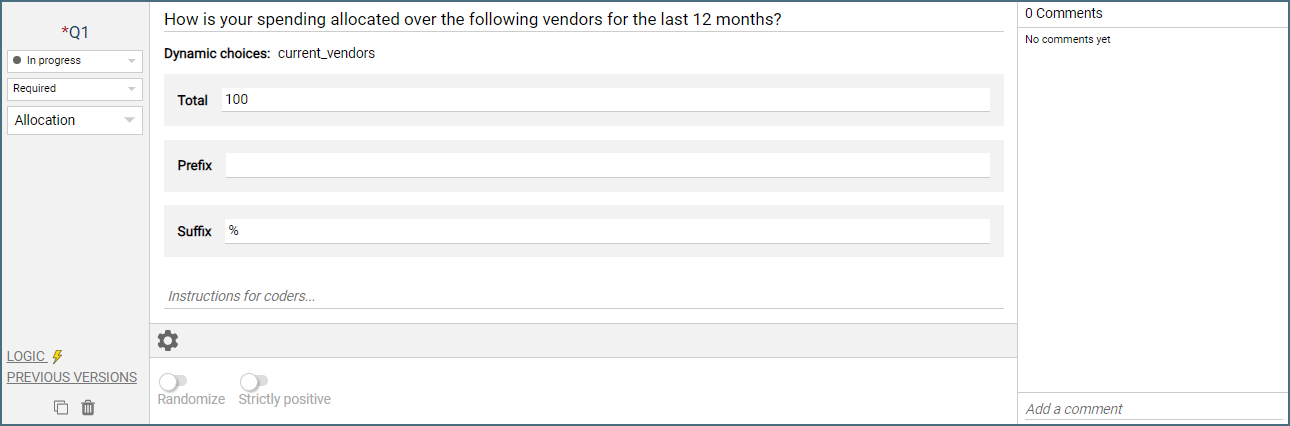
Task: Click the Q1 question label
Action: [x=75, y=32]
